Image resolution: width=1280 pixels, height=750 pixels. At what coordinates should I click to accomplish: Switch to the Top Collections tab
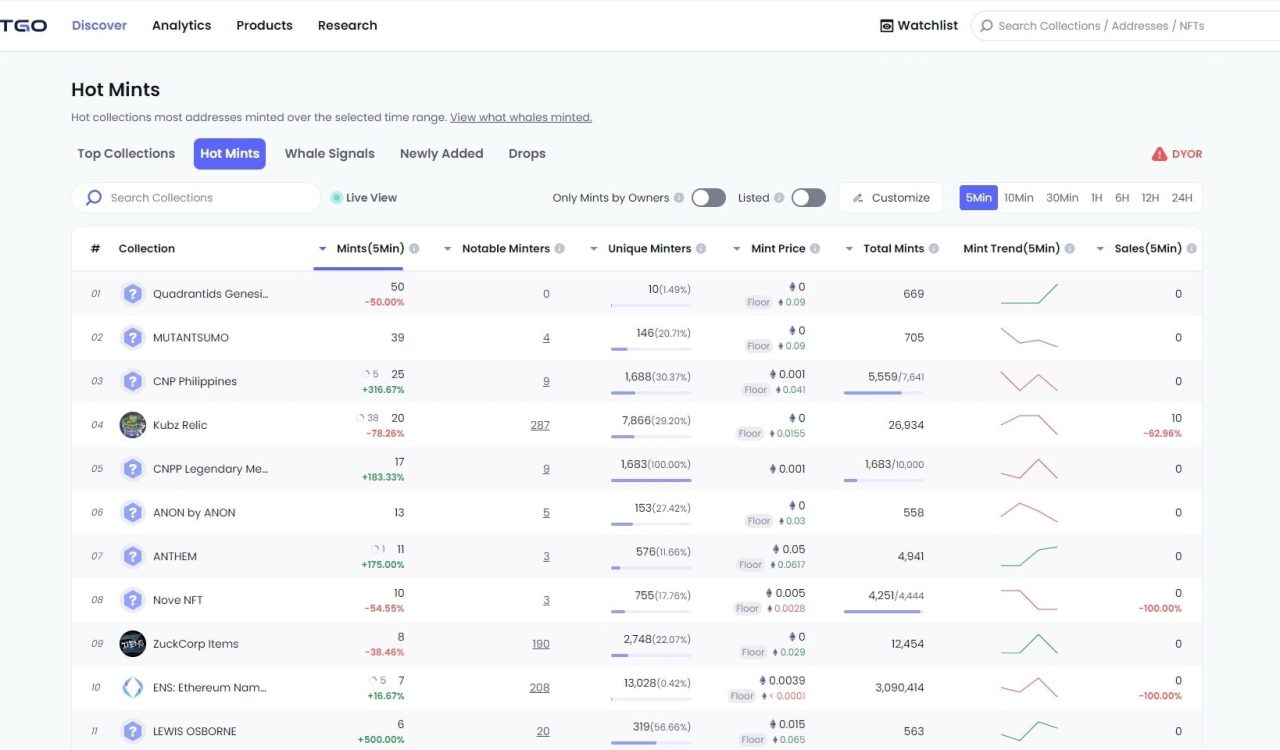tap(126, 154)
